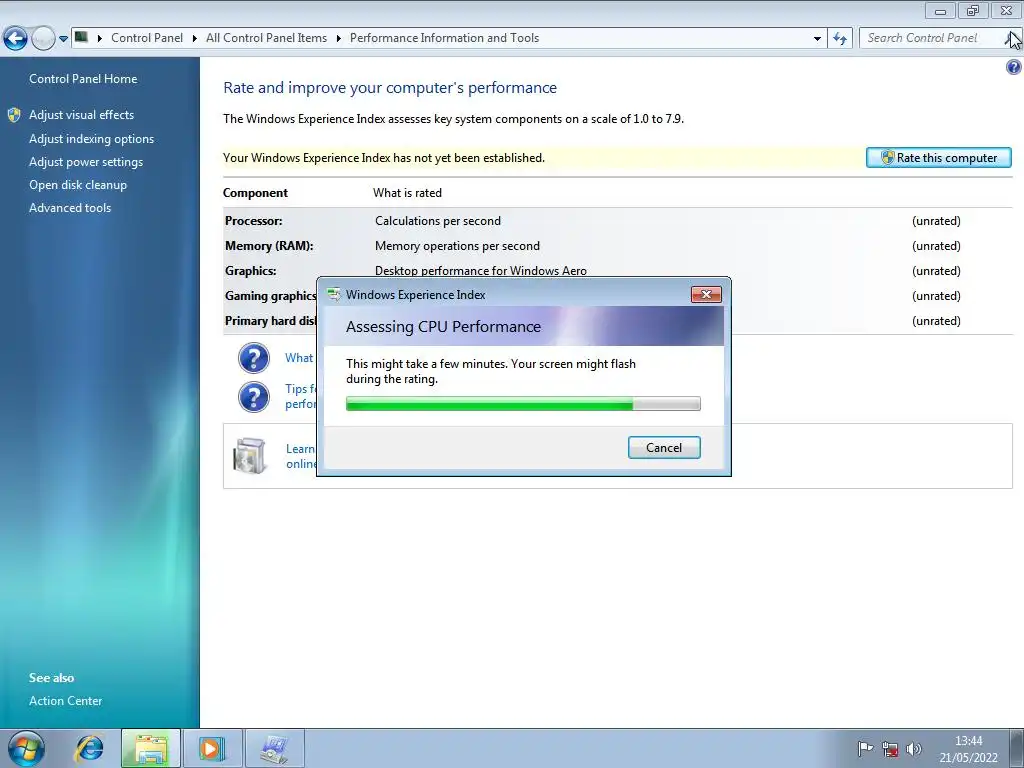Image resolution: width=1024 pixels, height=768 pixels.
Task: Open Advanced tools link
Action: point(70,208)
